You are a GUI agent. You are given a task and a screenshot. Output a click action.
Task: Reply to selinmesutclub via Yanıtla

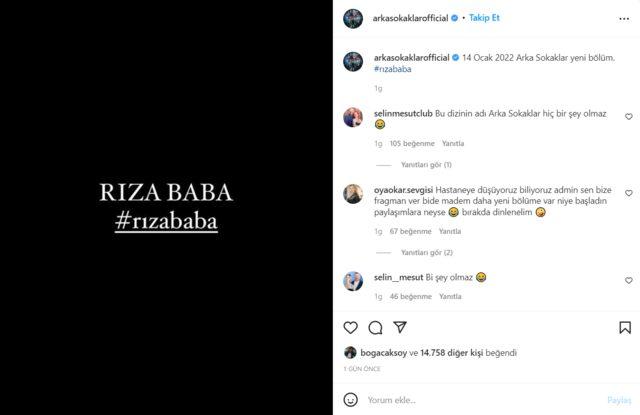(453, 144)
